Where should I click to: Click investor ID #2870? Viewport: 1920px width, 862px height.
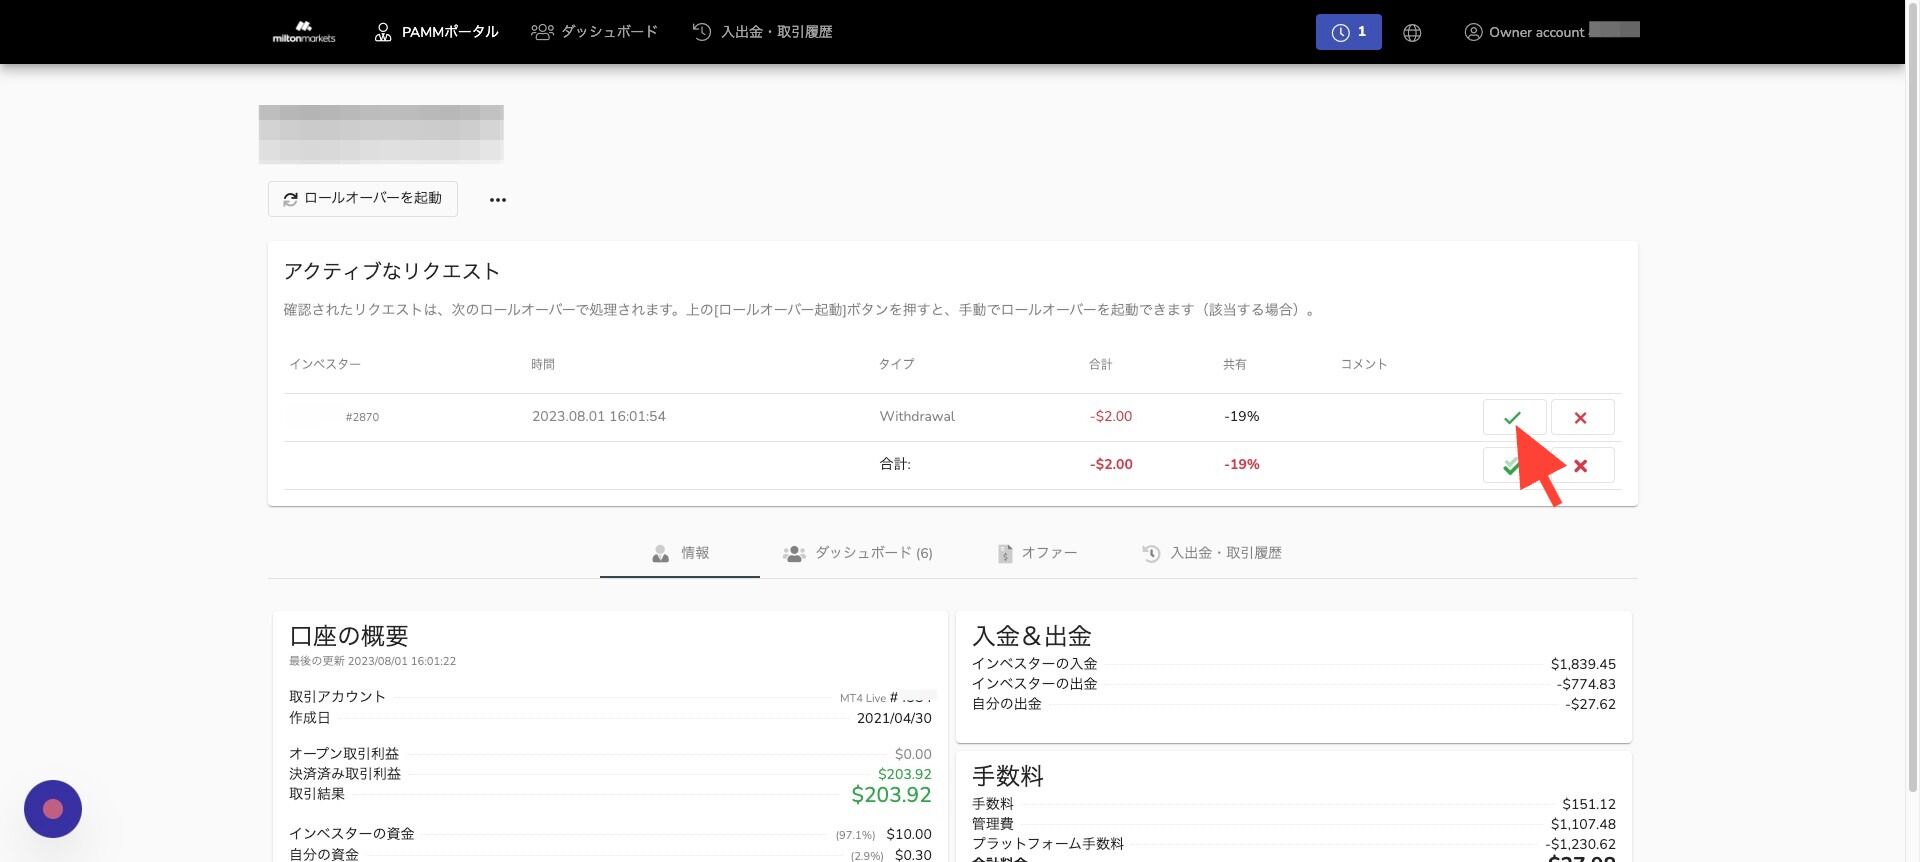tap(362, 417)
